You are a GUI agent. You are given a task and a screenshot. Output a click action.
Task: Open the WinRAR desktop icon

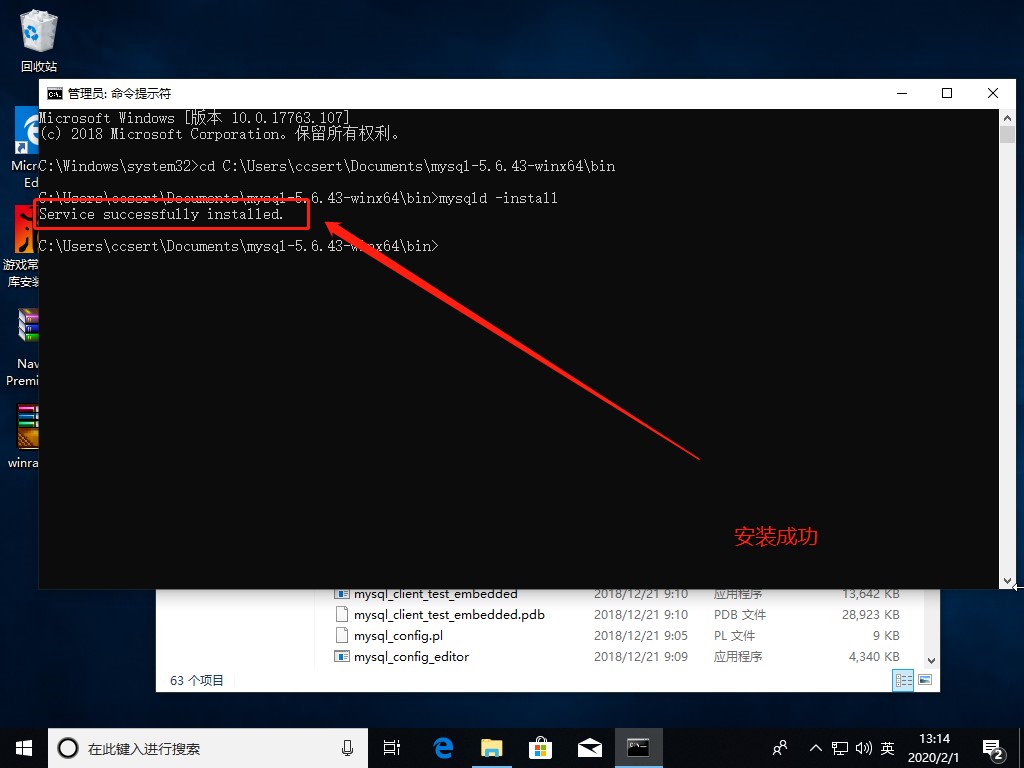point(26,436)
